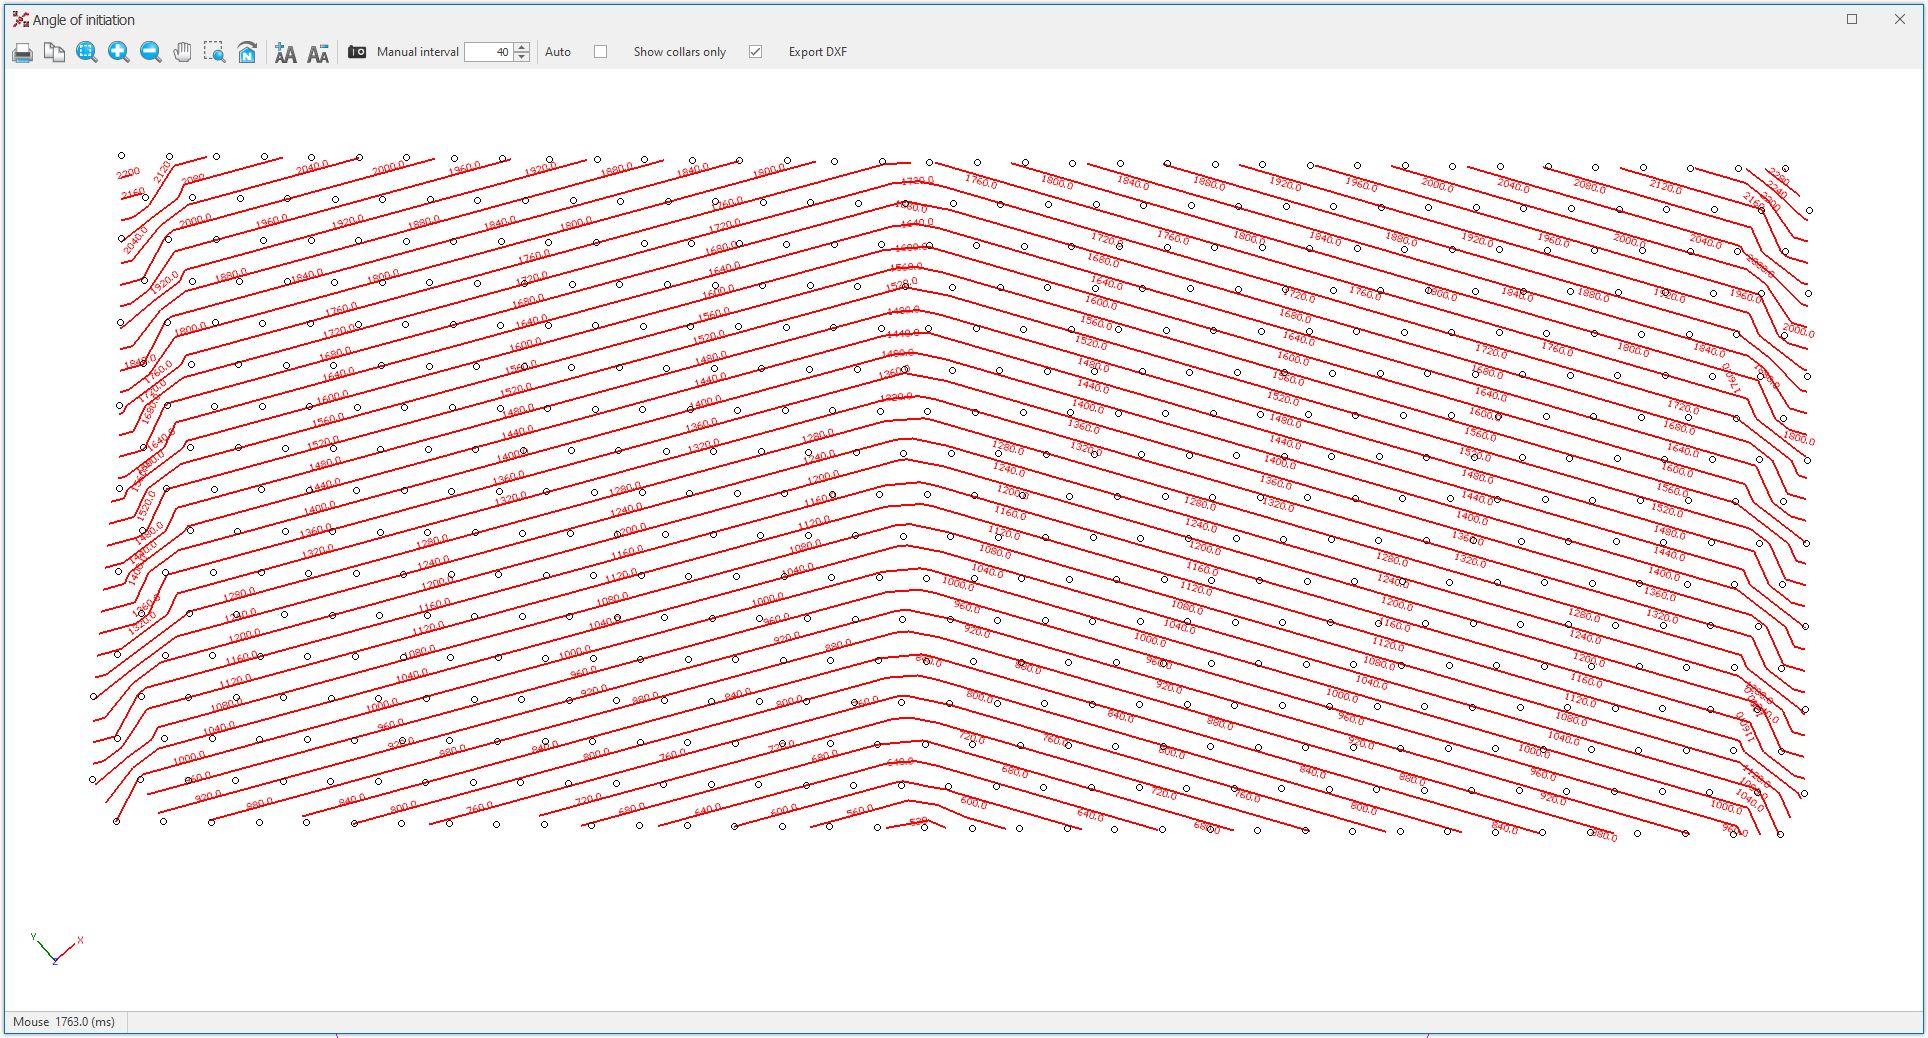The width and height of the screenshot is (1928, 1038).
Task: Click the Mouse timing display in status bar
Action: point(64,1022)
